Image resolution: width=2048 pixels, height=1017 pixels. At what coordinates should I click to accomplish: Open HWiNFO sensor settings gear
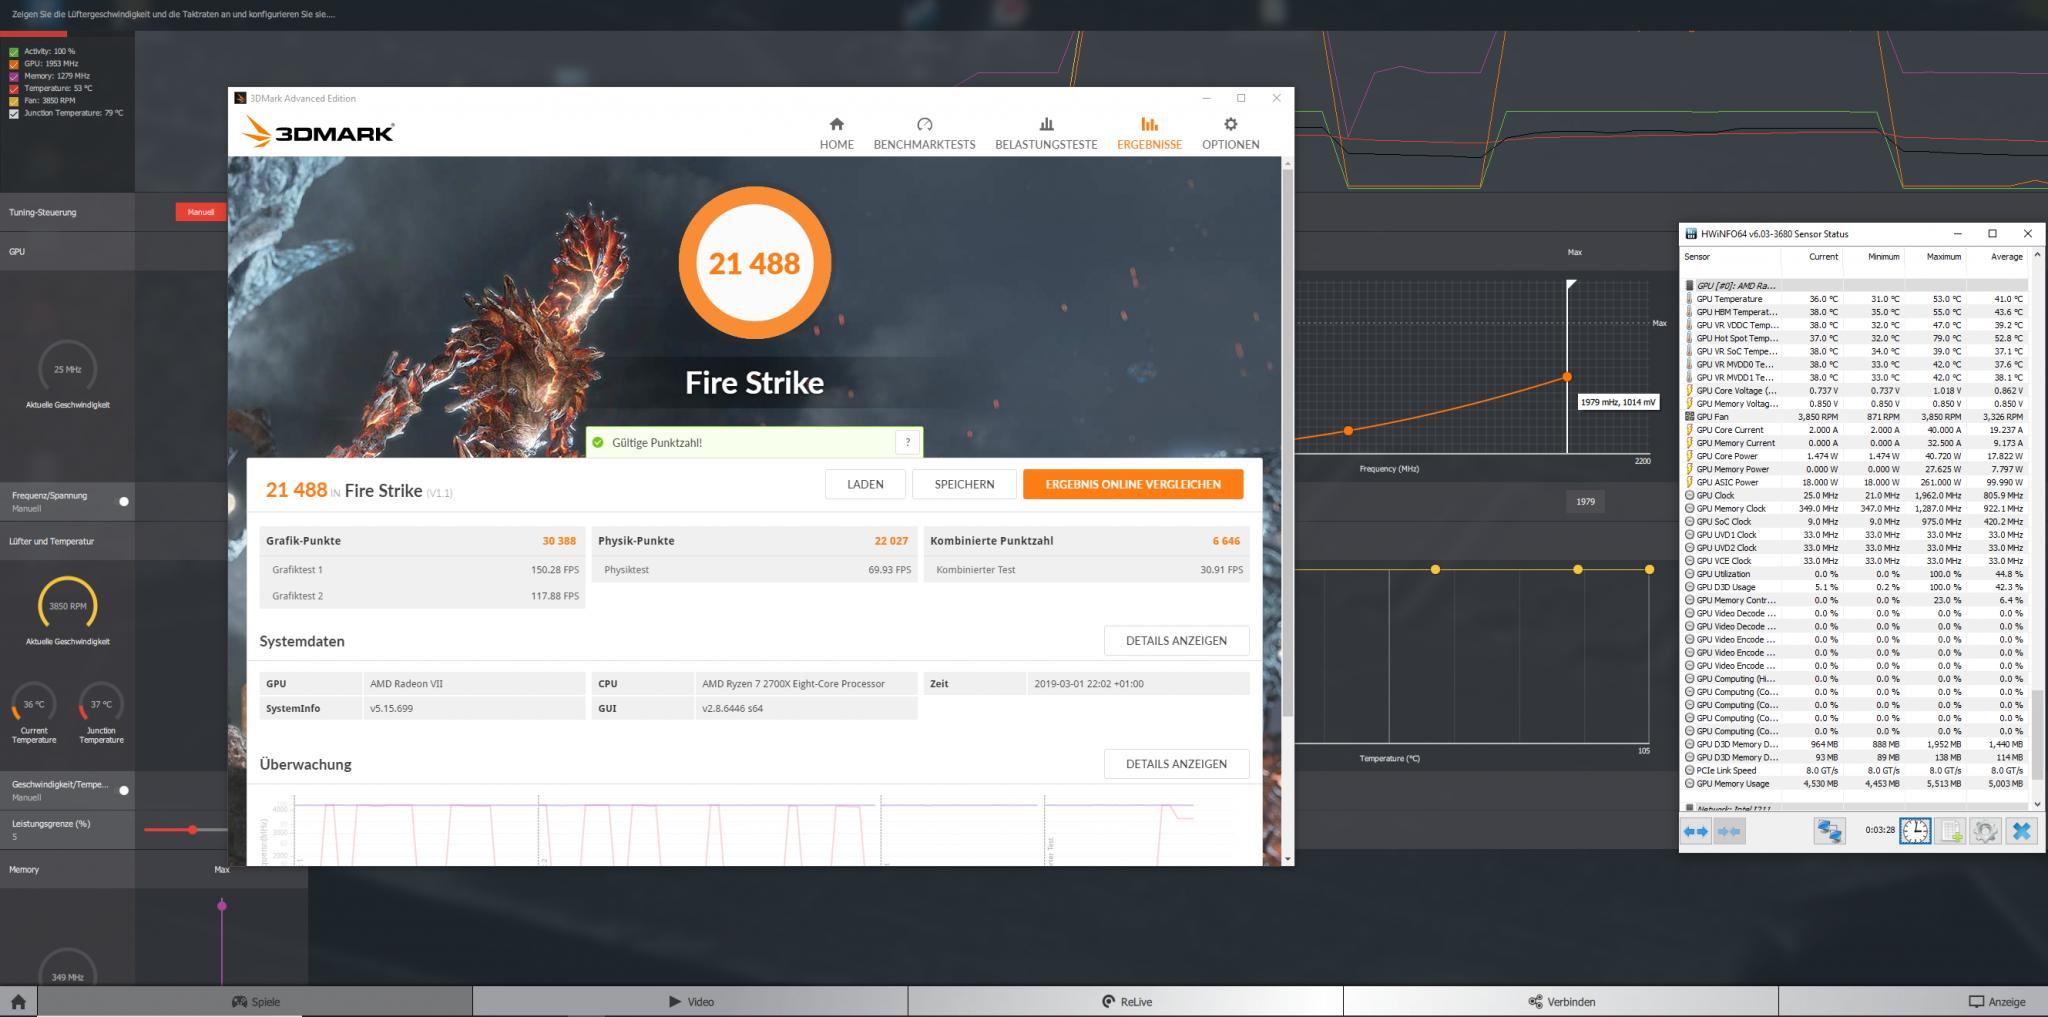[1985, 831]
